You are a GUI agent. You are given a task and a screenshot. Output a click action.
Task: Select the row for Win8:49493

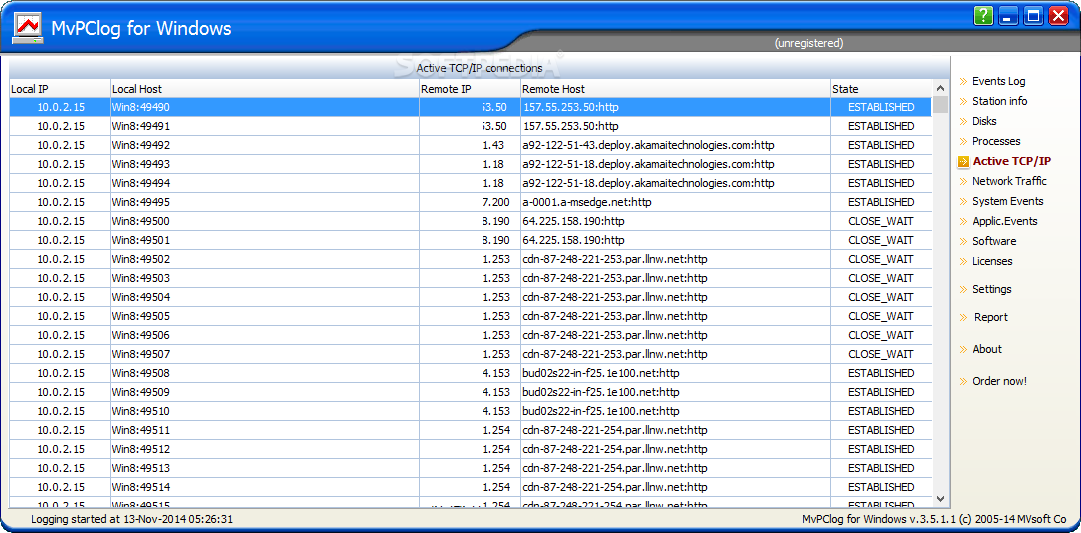(x=470, y=164)
